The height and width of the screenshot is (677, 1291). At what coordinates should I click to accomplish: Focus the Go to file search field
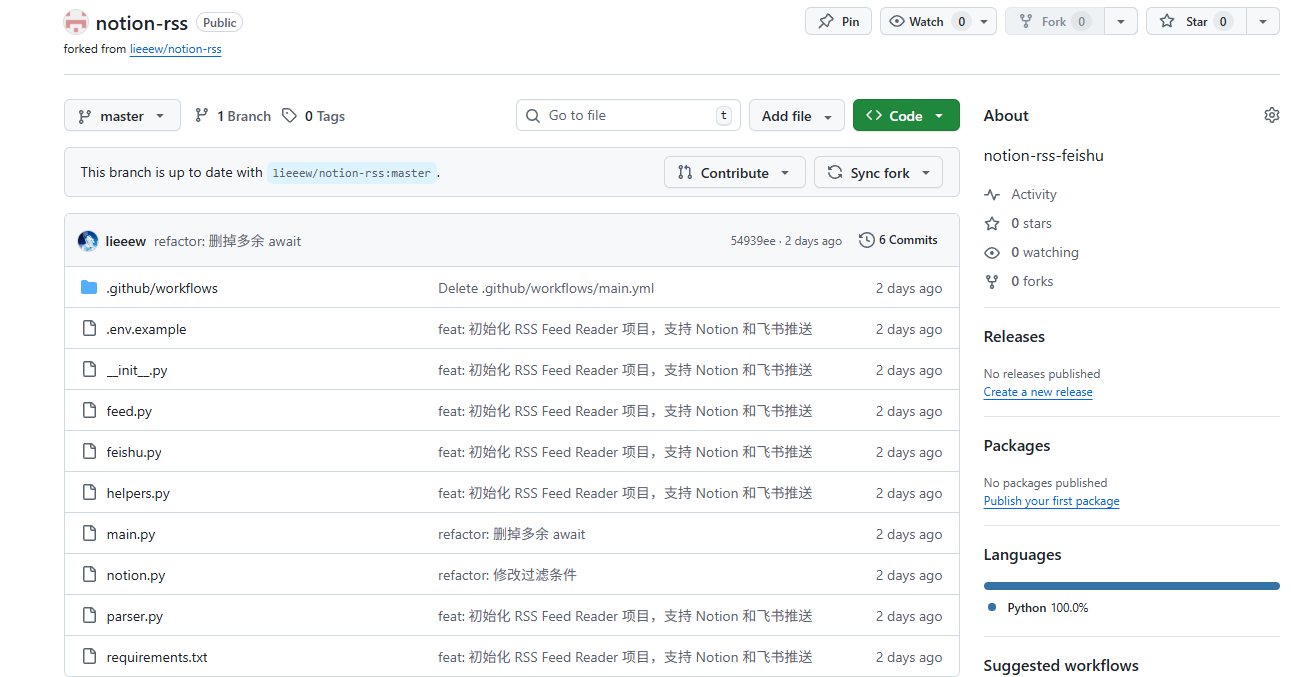click(x=628, y=115)
